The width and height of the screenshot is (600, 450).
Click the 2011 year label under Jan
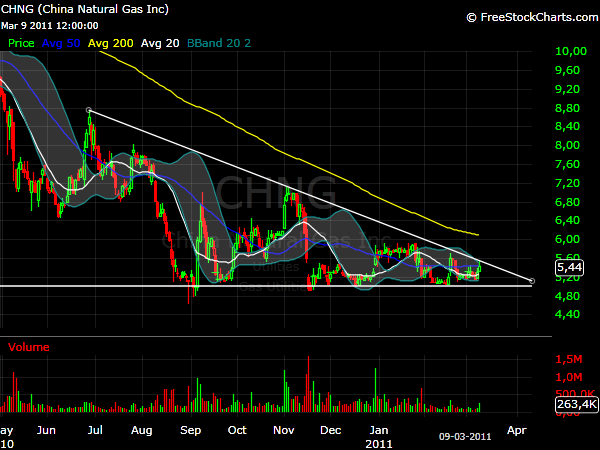379,444
